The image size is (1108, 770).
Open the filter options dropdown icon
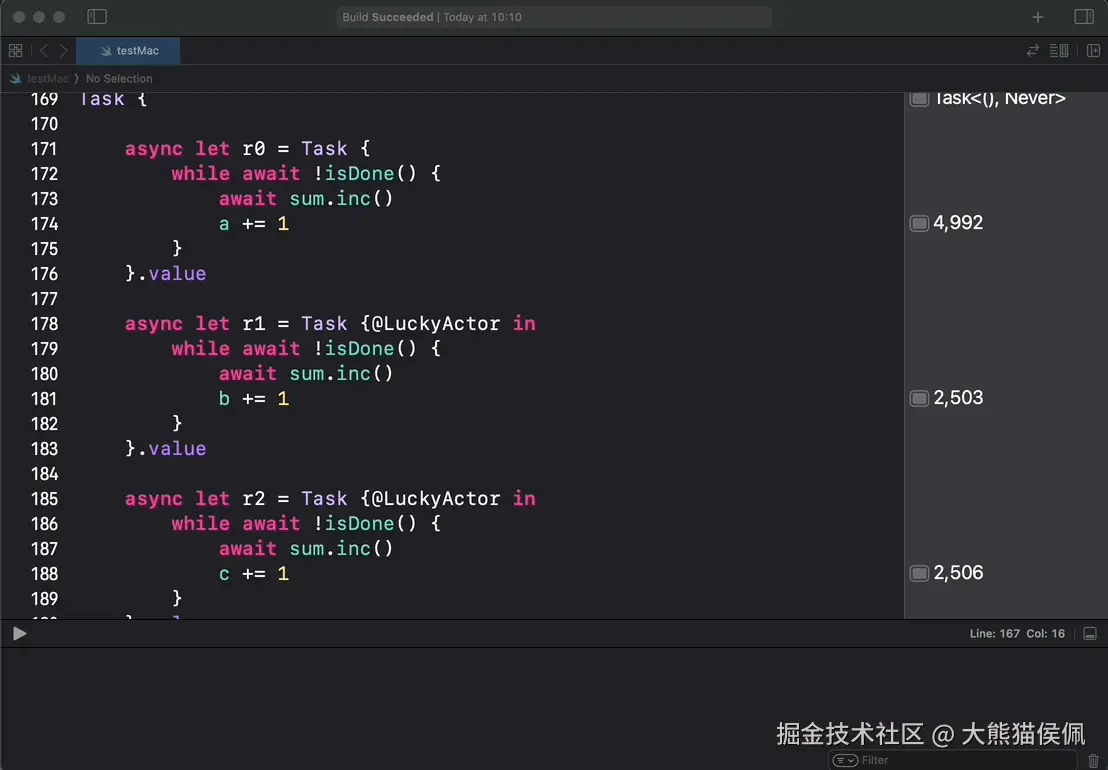845,760
